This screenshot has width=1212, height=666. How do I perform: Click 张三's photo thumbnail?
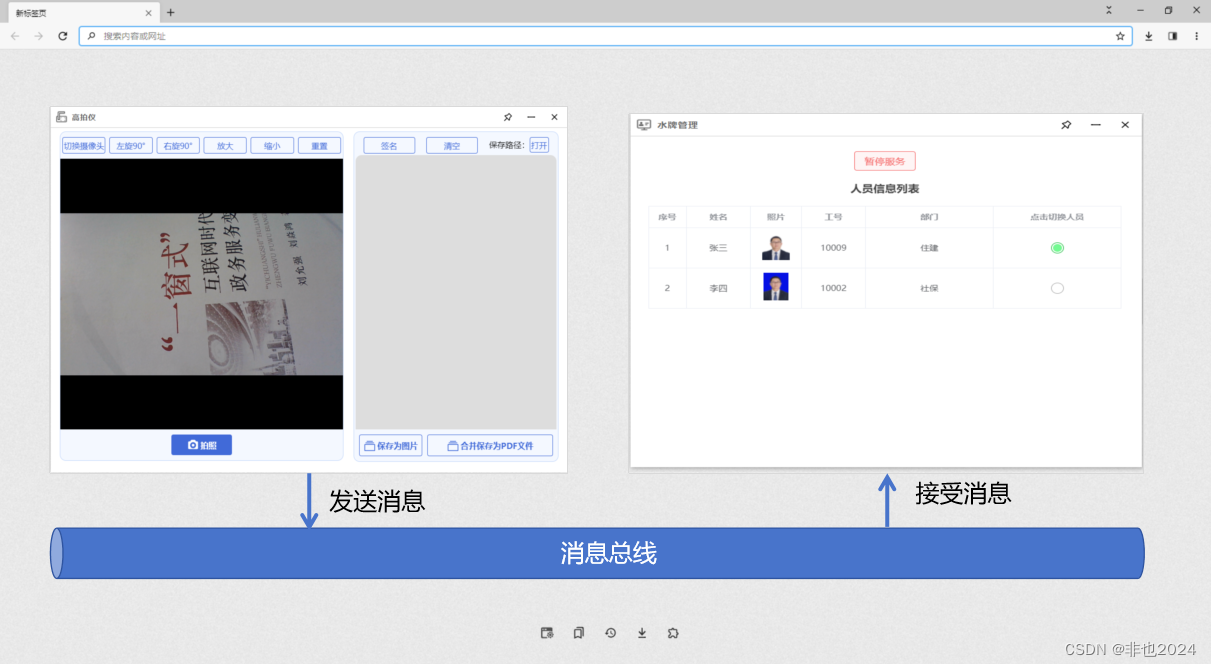[x=776, y=248]
